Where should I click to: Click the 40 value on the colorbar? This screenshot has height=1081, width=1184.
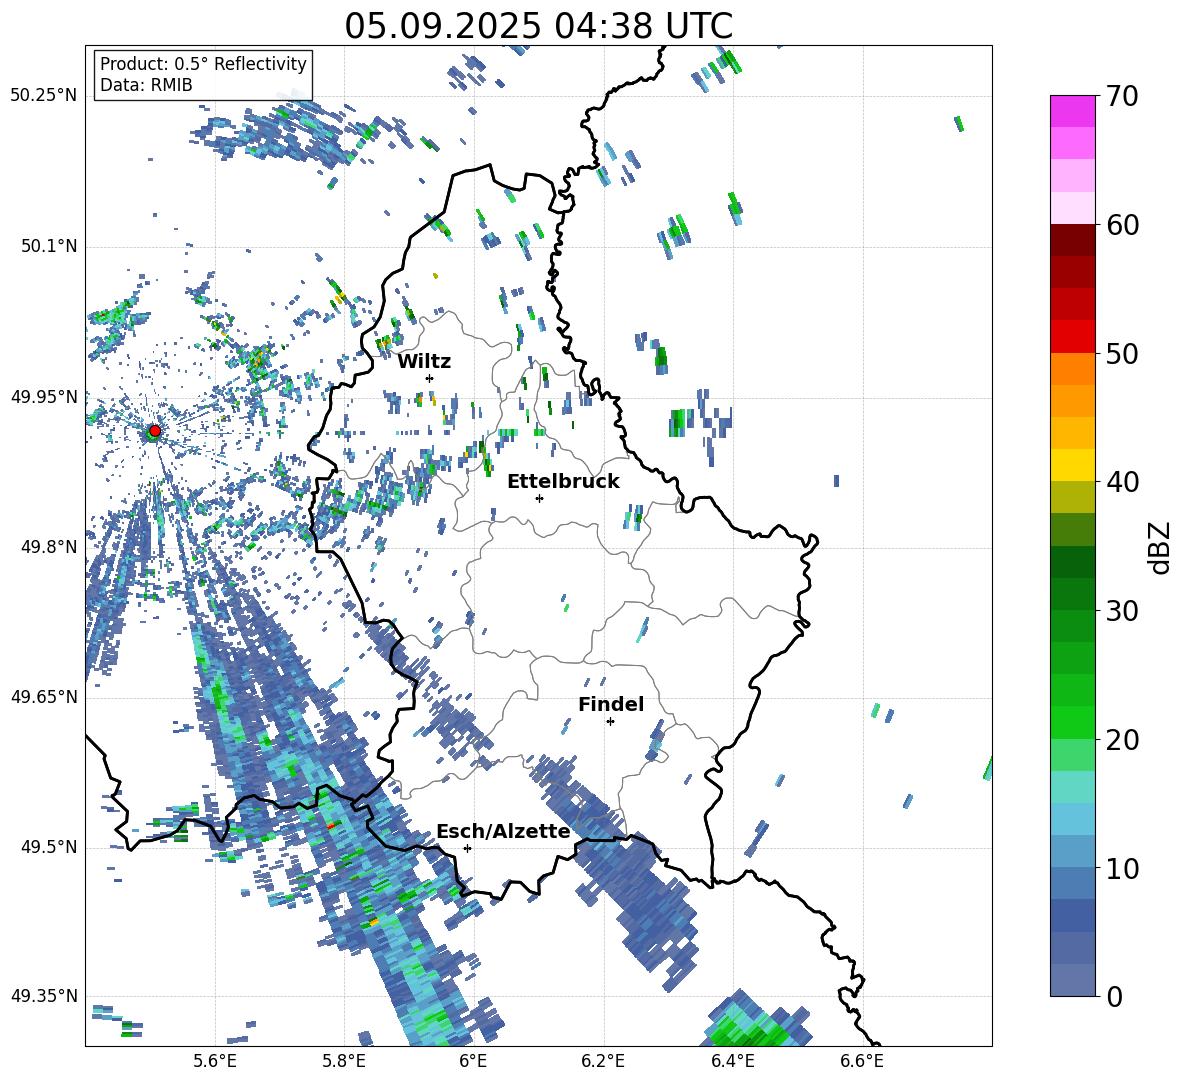coord(1121,482)
